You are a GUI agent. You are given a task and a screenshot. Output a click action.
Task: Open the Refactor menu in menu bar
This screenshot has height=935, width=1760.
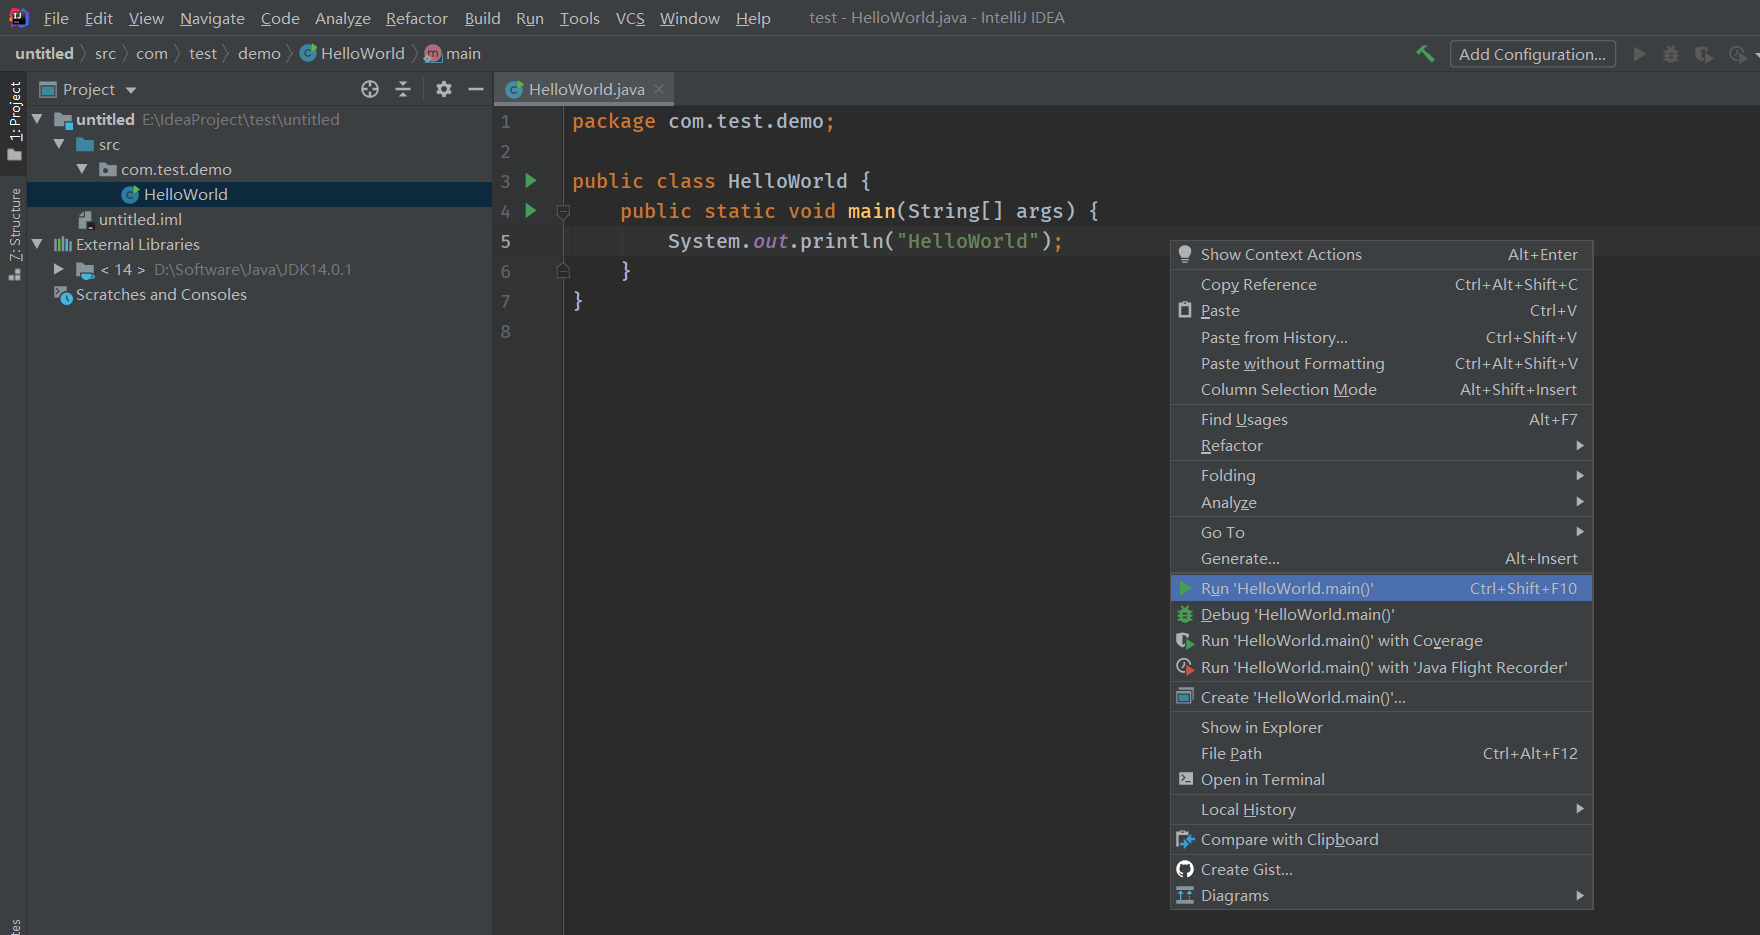417,18
